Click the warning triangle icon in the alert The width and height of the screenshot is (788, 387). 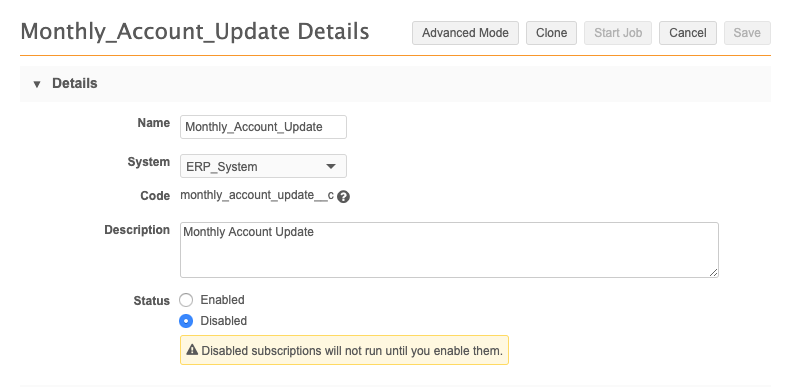pyautogui.click(x=192, y=350)
